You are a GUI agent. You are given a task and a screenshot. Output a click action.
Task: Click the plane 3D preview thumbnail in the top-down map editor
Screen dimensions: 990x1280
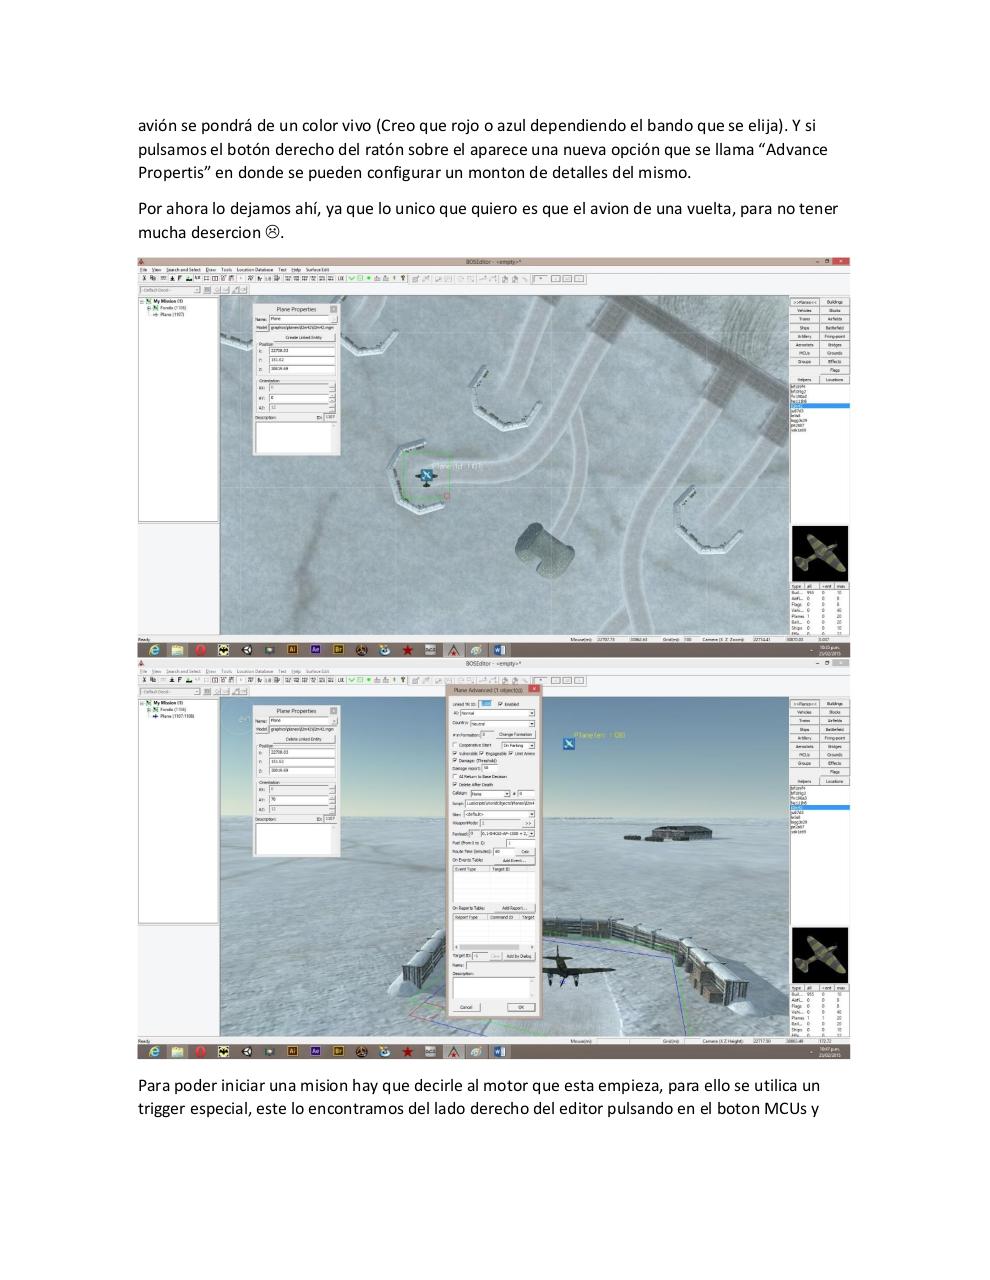(x=820, y=553)
